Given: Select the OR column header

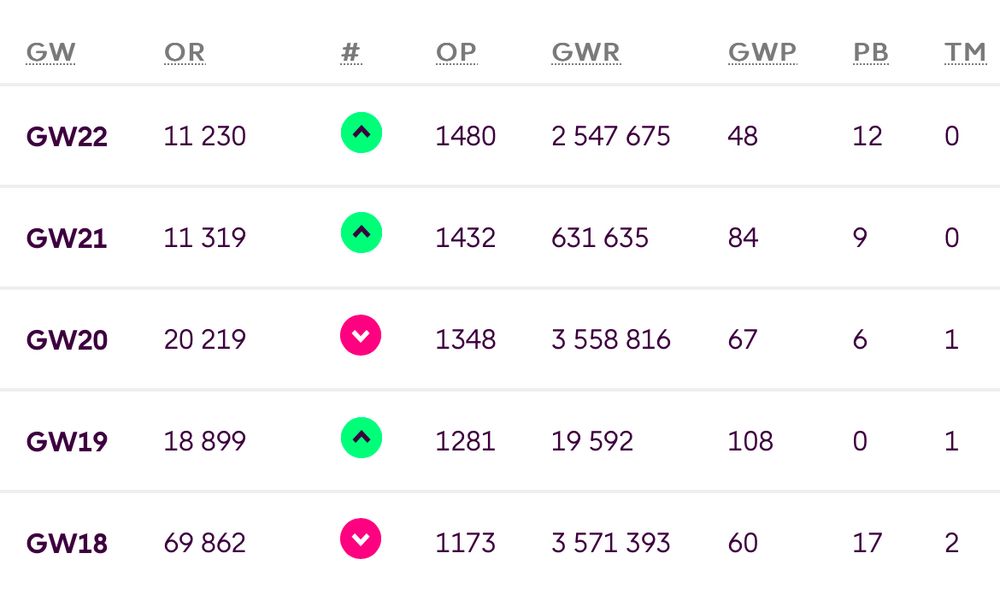Looking at the screenshot, I should (184, 52).
